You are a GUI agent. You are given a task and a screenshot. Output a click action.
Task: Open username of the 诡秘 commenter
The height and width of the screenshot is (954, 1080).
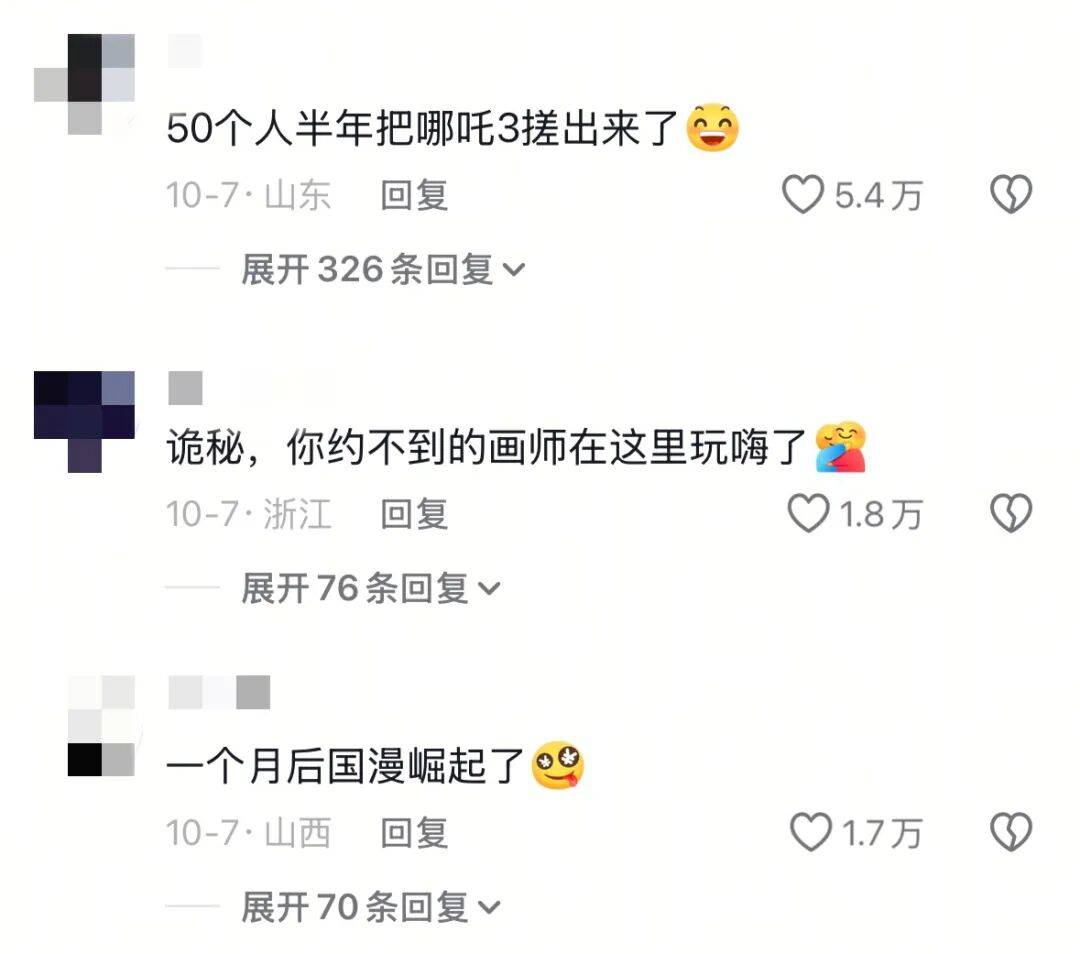[x=185, y=388]
